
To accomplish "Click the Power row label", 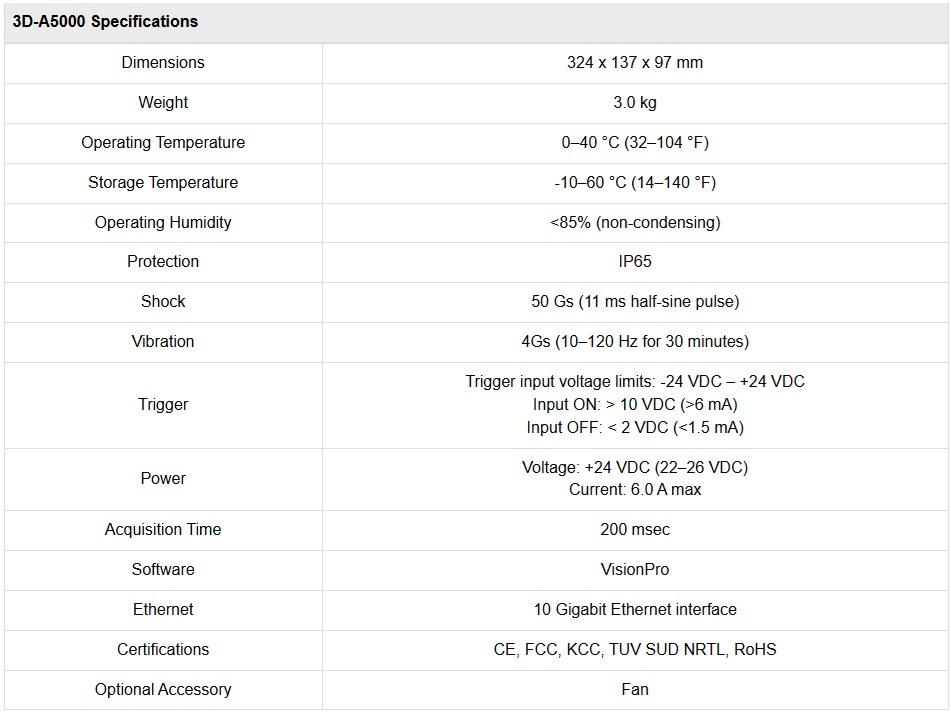I will 163,479.
